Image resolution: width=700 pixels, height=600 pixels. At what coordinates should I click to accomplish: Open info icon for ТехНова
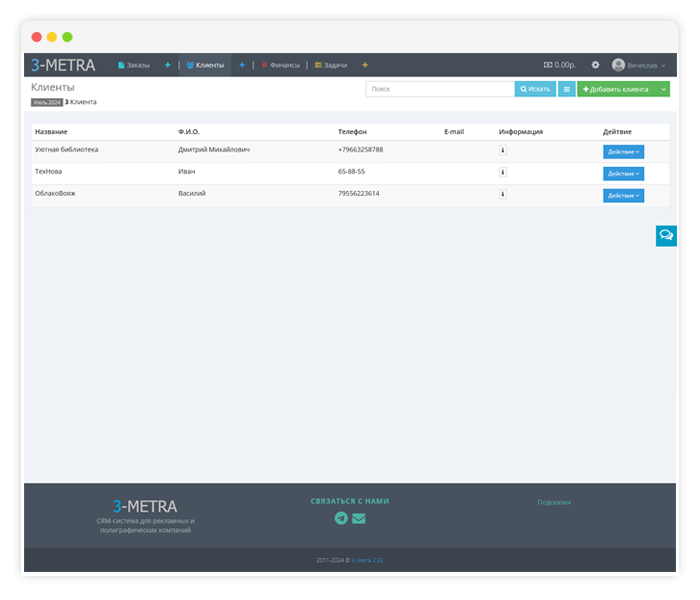tap(503, 172)
